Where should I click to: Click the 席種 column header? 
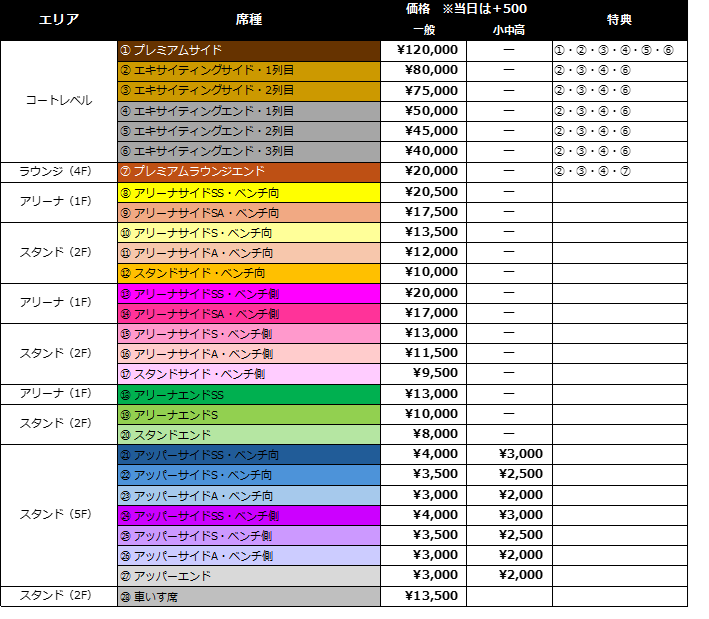pos(248,19)
